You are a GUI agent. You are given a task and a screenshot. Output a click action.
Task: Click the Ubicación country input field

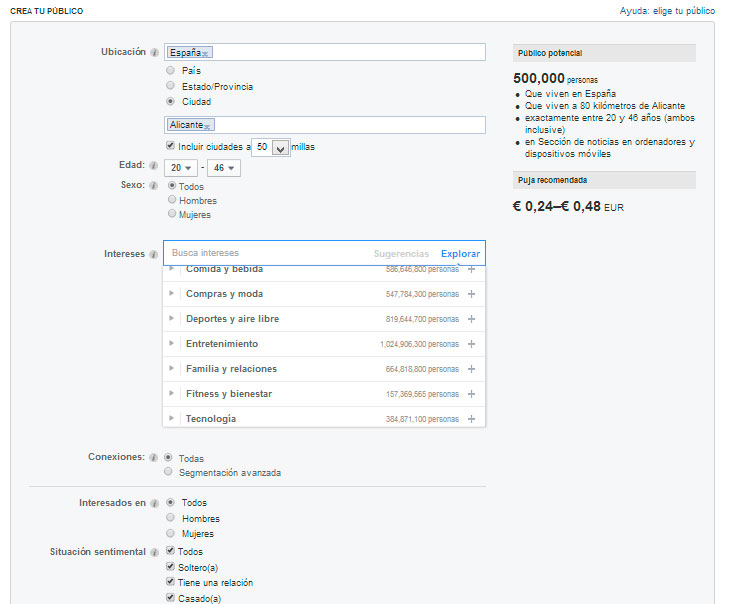(x=325, y=52)
